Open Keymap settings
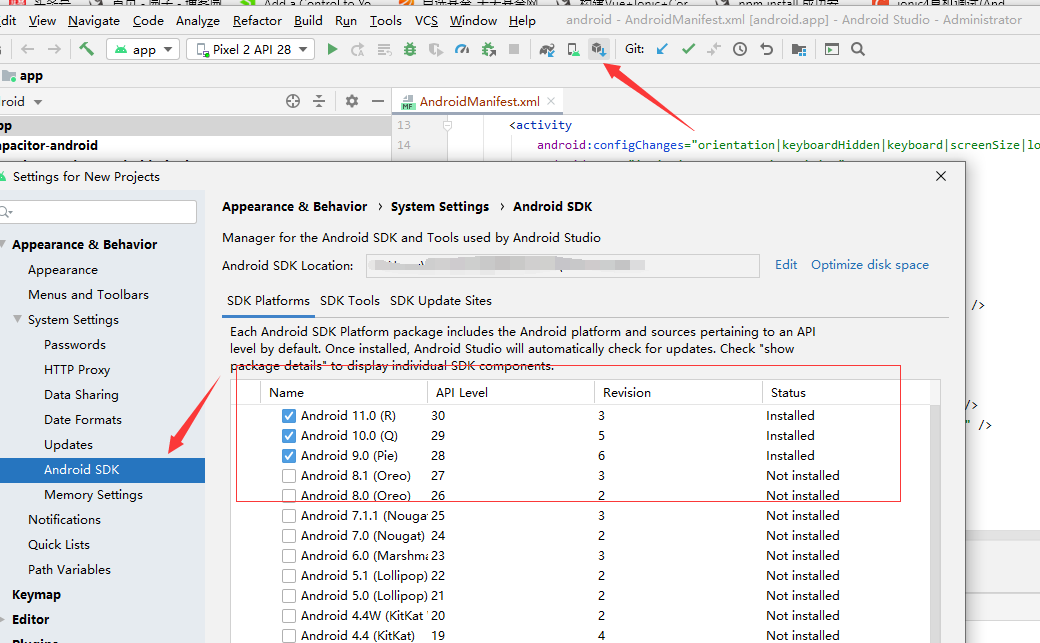1040x643 pixels. click(36, 595)
